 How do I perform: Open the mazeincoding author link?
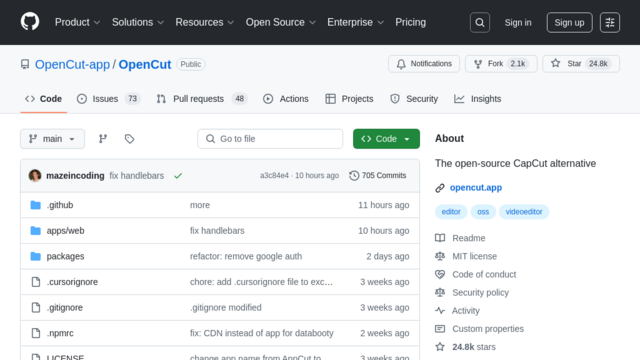[75, 176]
